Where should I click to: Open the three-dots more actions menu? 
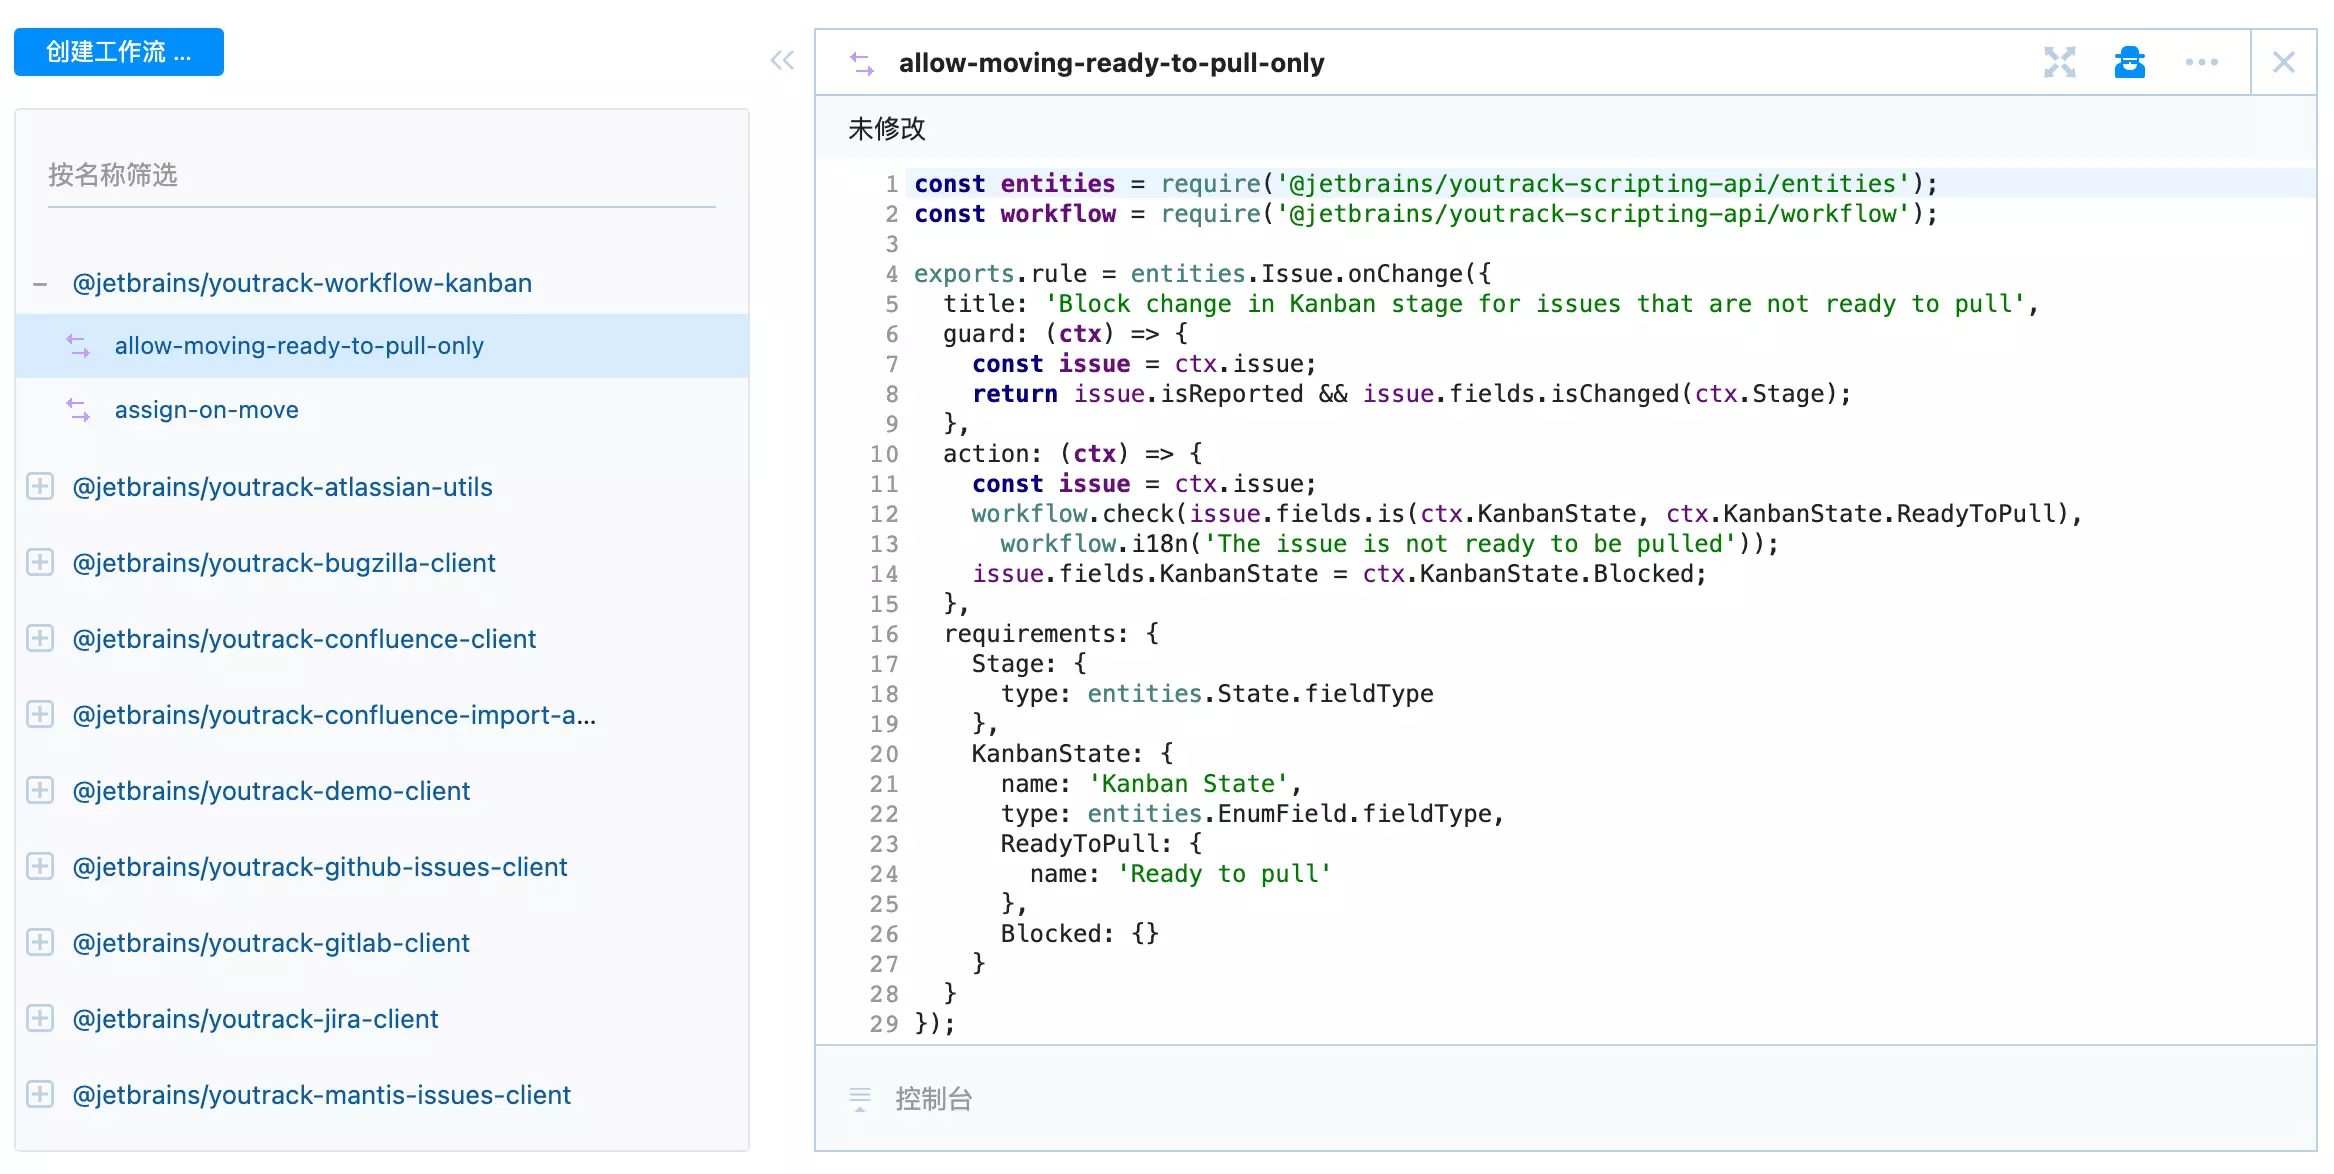2201,62
